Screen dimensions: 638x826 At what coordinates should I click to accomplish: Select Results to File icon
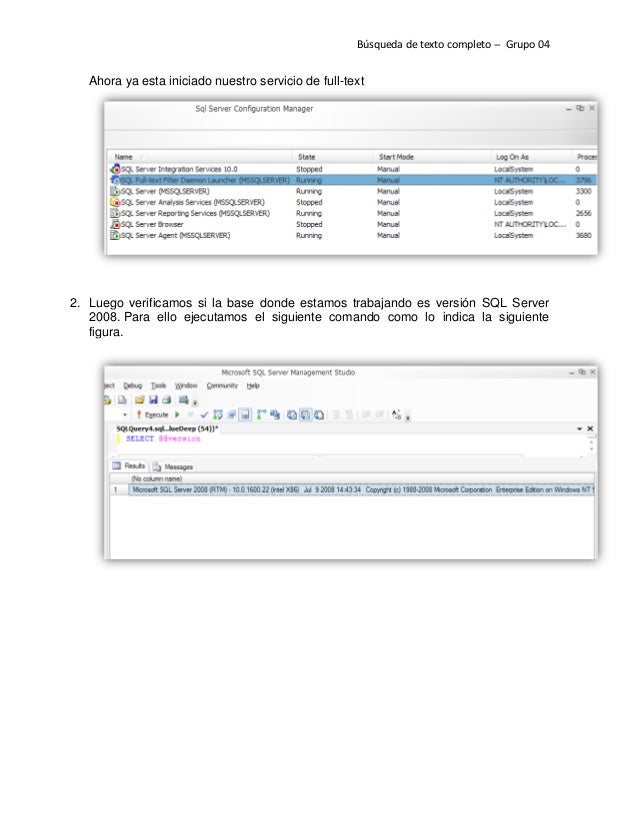pyautogui.click(x=319, y=415)
